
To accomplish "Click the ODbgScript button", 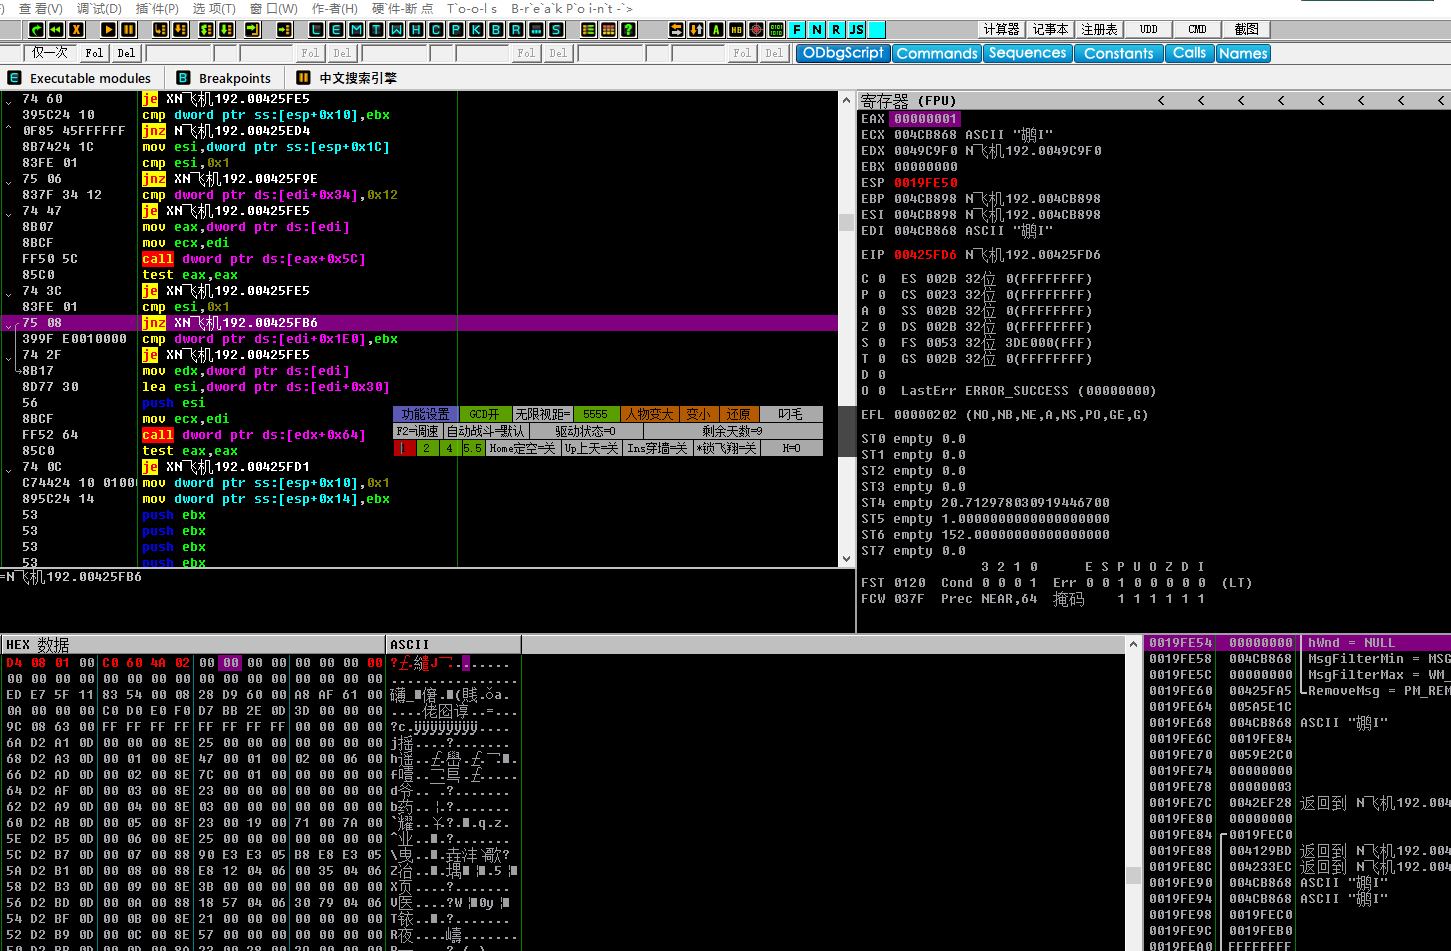I will [x=843, y=53].
